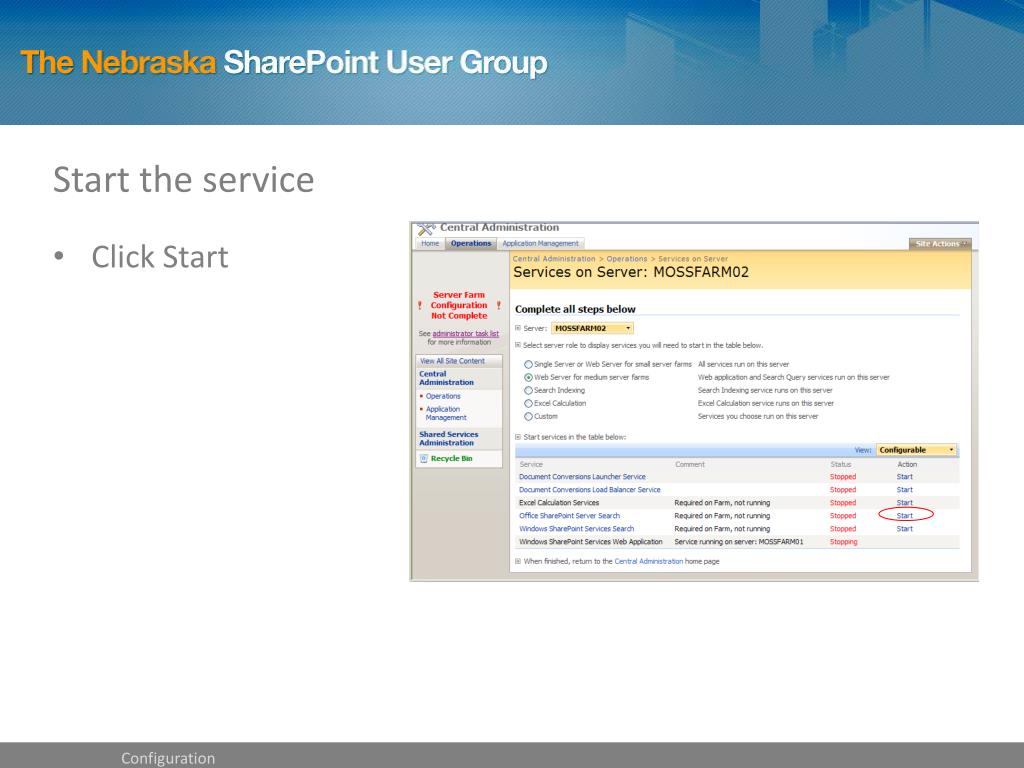Open the Site Actions menu
The width and height of the screenshot is (1024, 768).
pos(940,244)
